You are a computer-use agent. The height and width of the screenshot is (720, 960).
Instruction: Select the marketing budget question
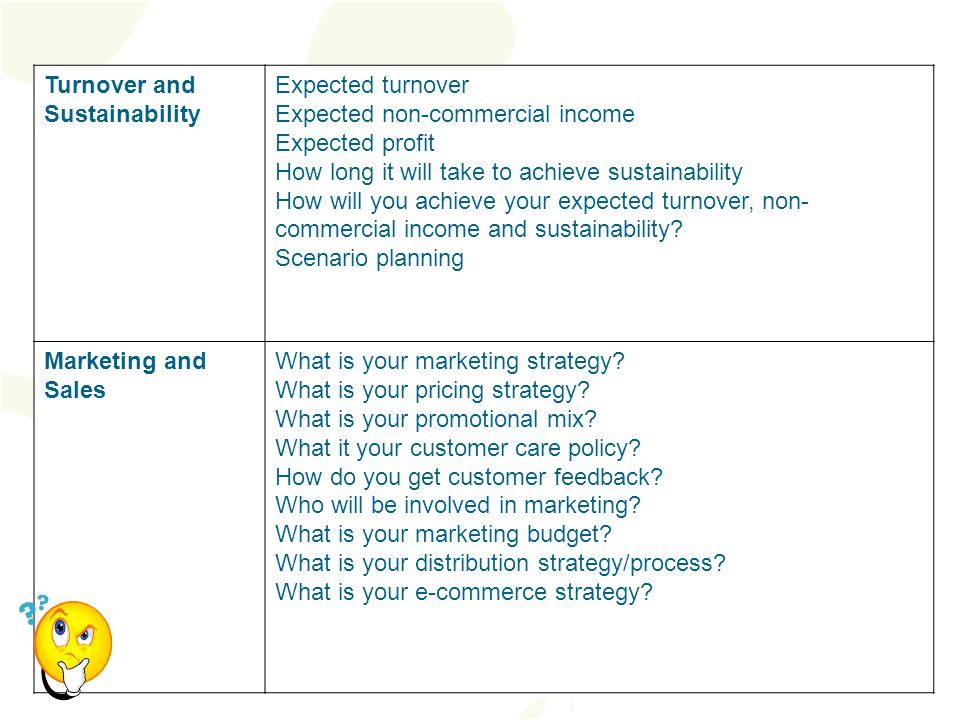tap(443, 534)
